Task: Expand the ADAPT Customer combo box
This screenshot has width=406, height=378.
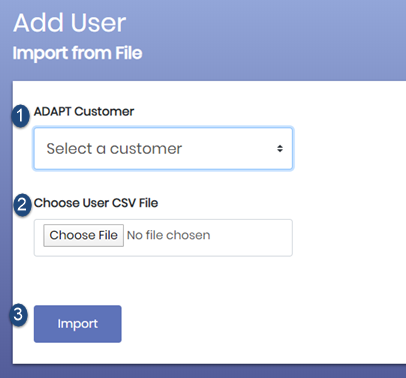Action: pos(163,149)
